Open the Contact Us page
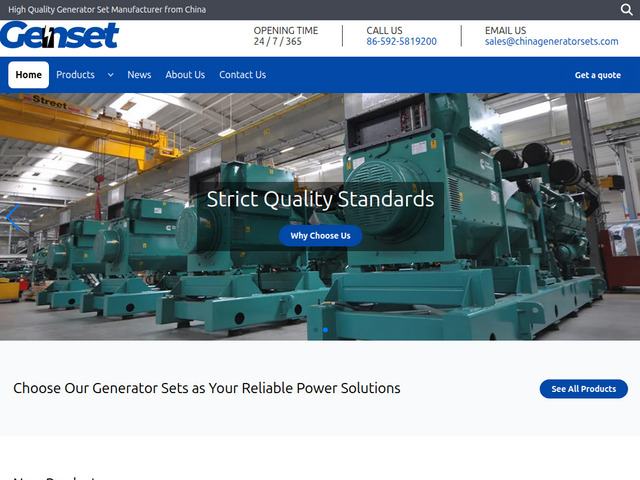The height and width of the screenshot is (480, 640). [242, 75]
